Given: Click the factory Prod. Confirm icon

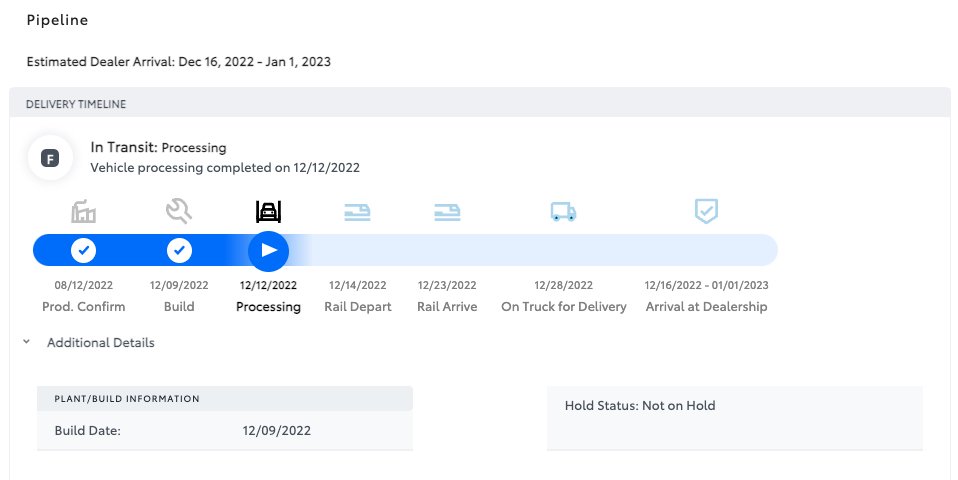Looking at the screenshot, I should pyautogui.click(x=84, y=211).
